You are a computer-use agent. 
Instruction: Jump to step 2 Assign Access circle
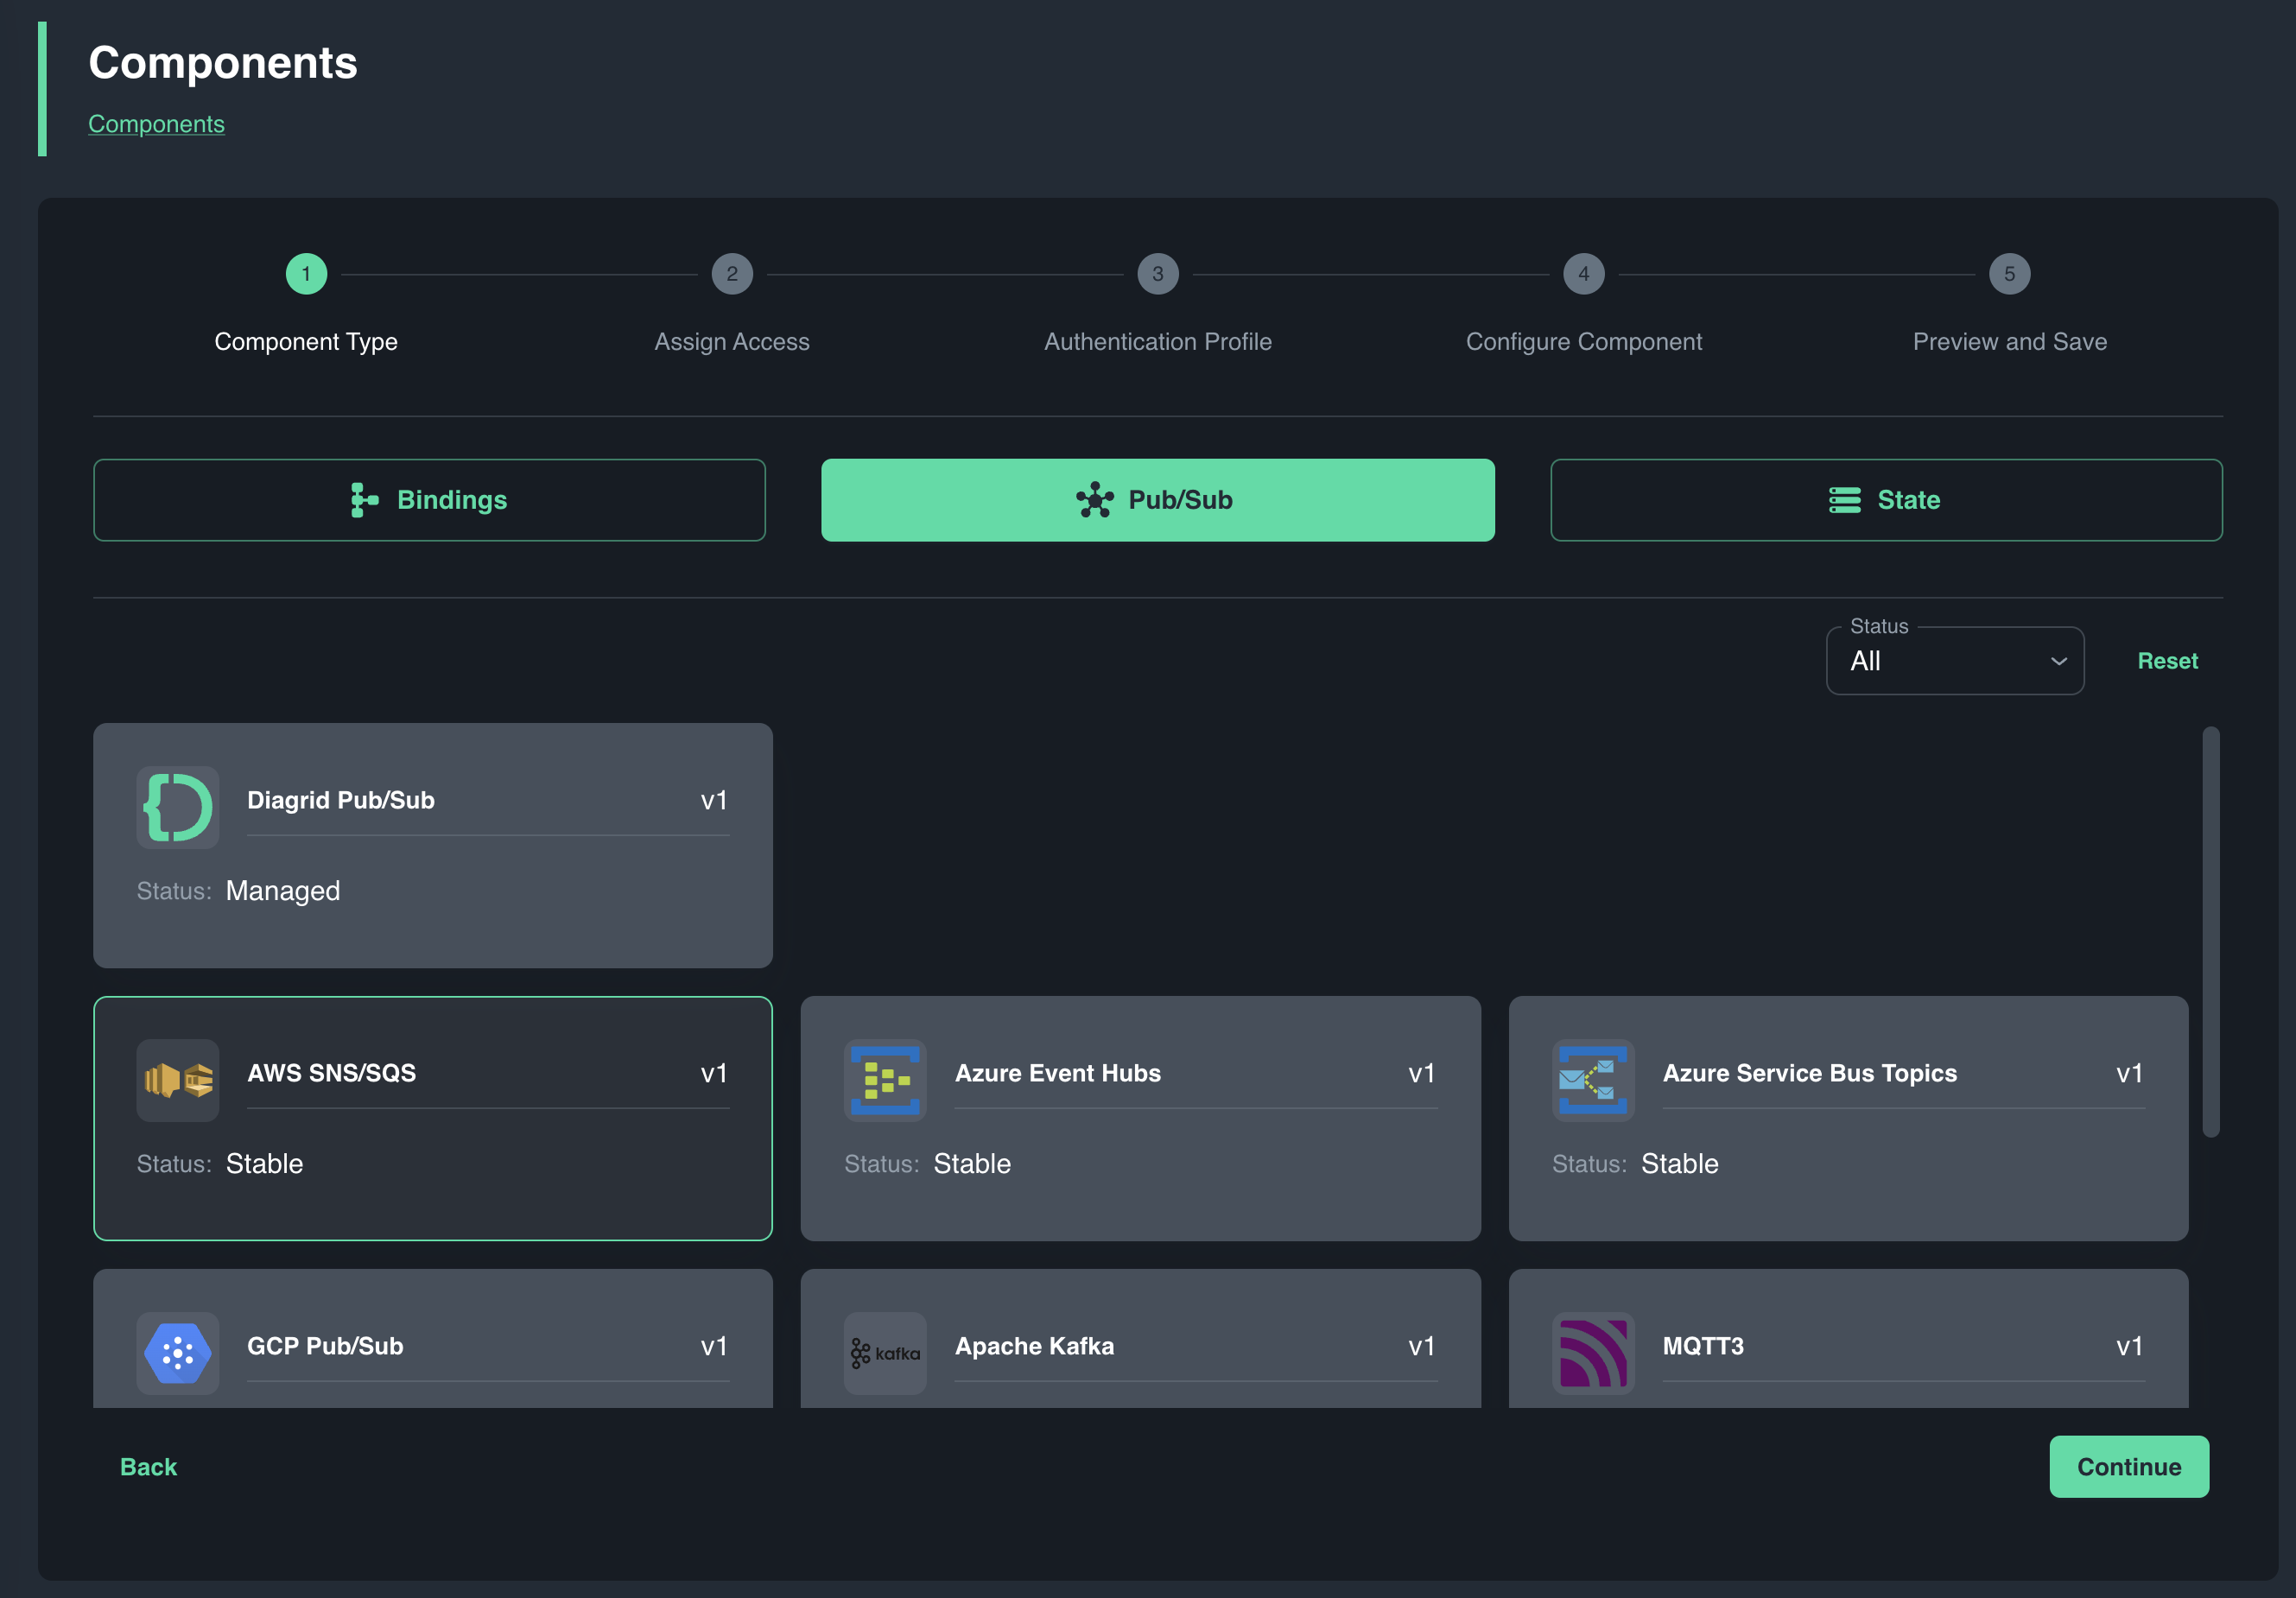(x=732, y=274)
